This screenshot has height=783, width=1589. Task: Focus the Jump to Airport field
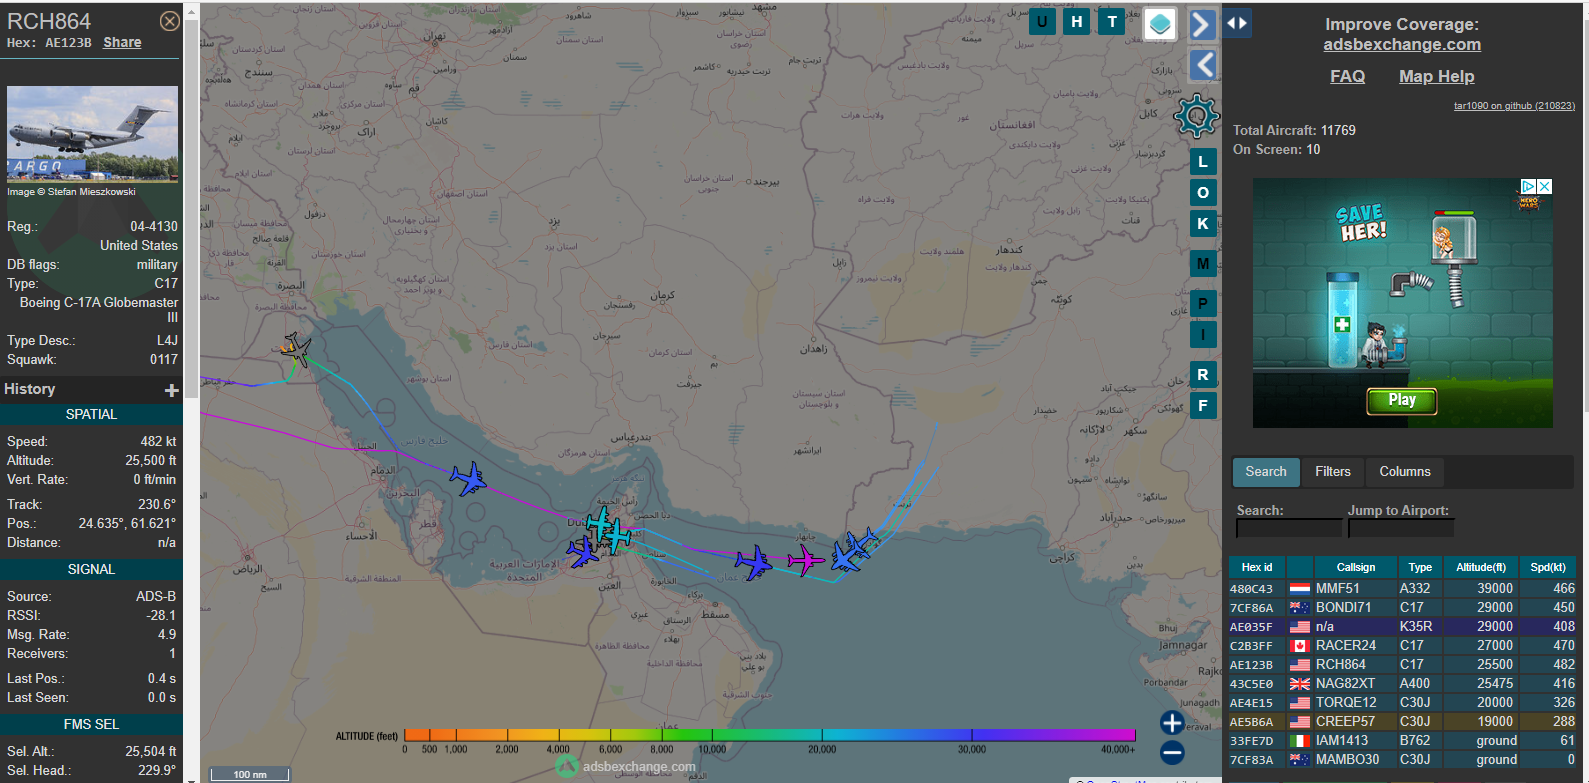pos(1400,528)
